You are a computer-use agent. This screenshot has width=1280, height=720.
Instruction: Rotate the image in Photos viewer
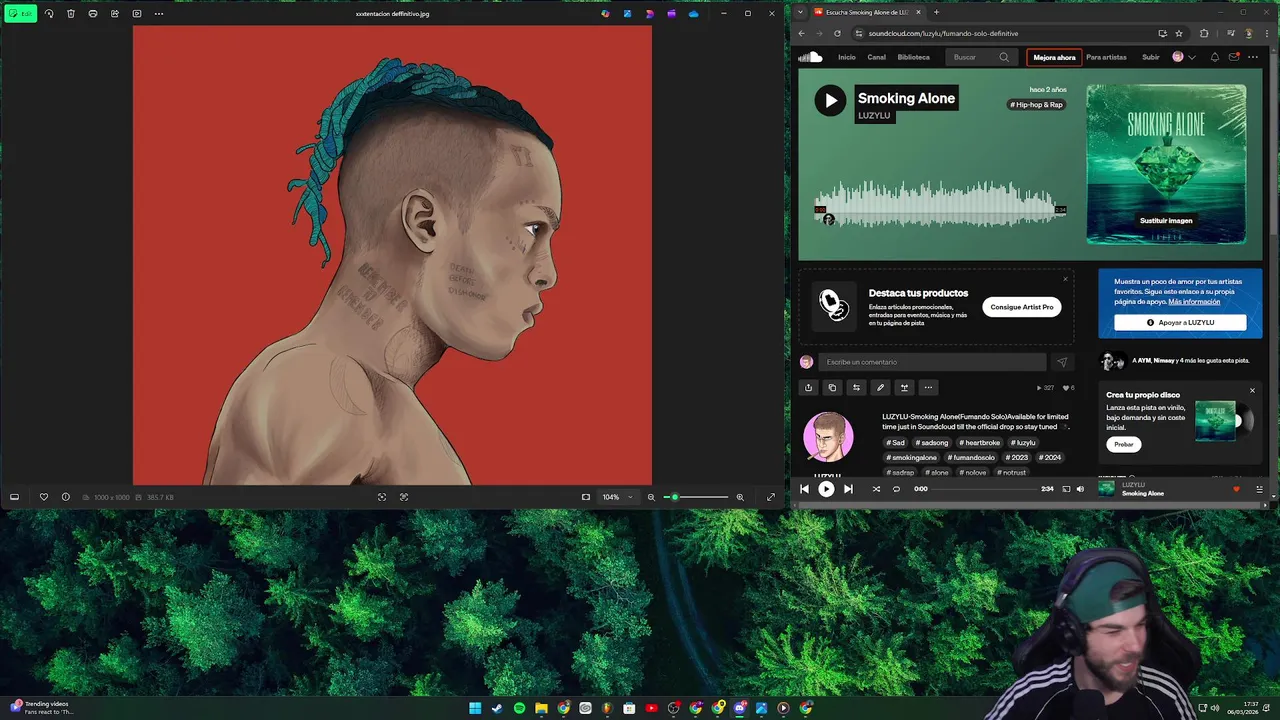[49, 13]
